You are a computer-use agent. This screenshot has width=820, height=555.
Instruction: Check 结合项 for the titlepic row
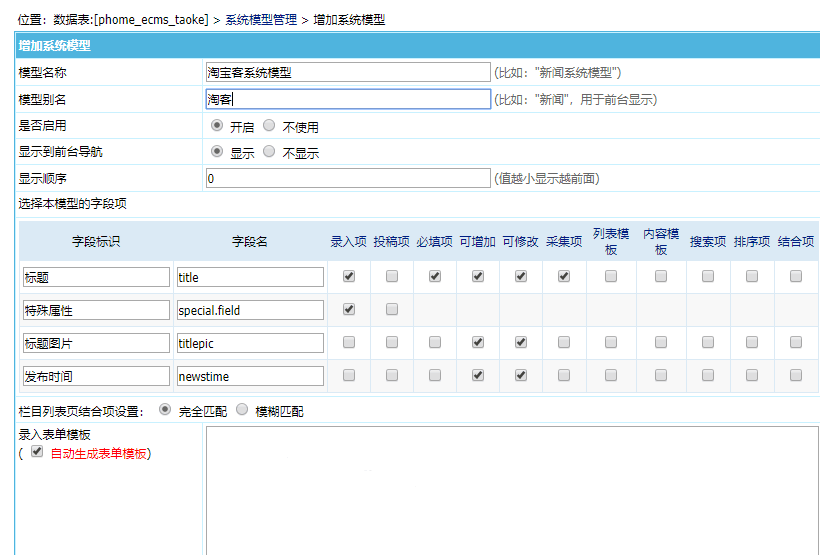point(796,342)
